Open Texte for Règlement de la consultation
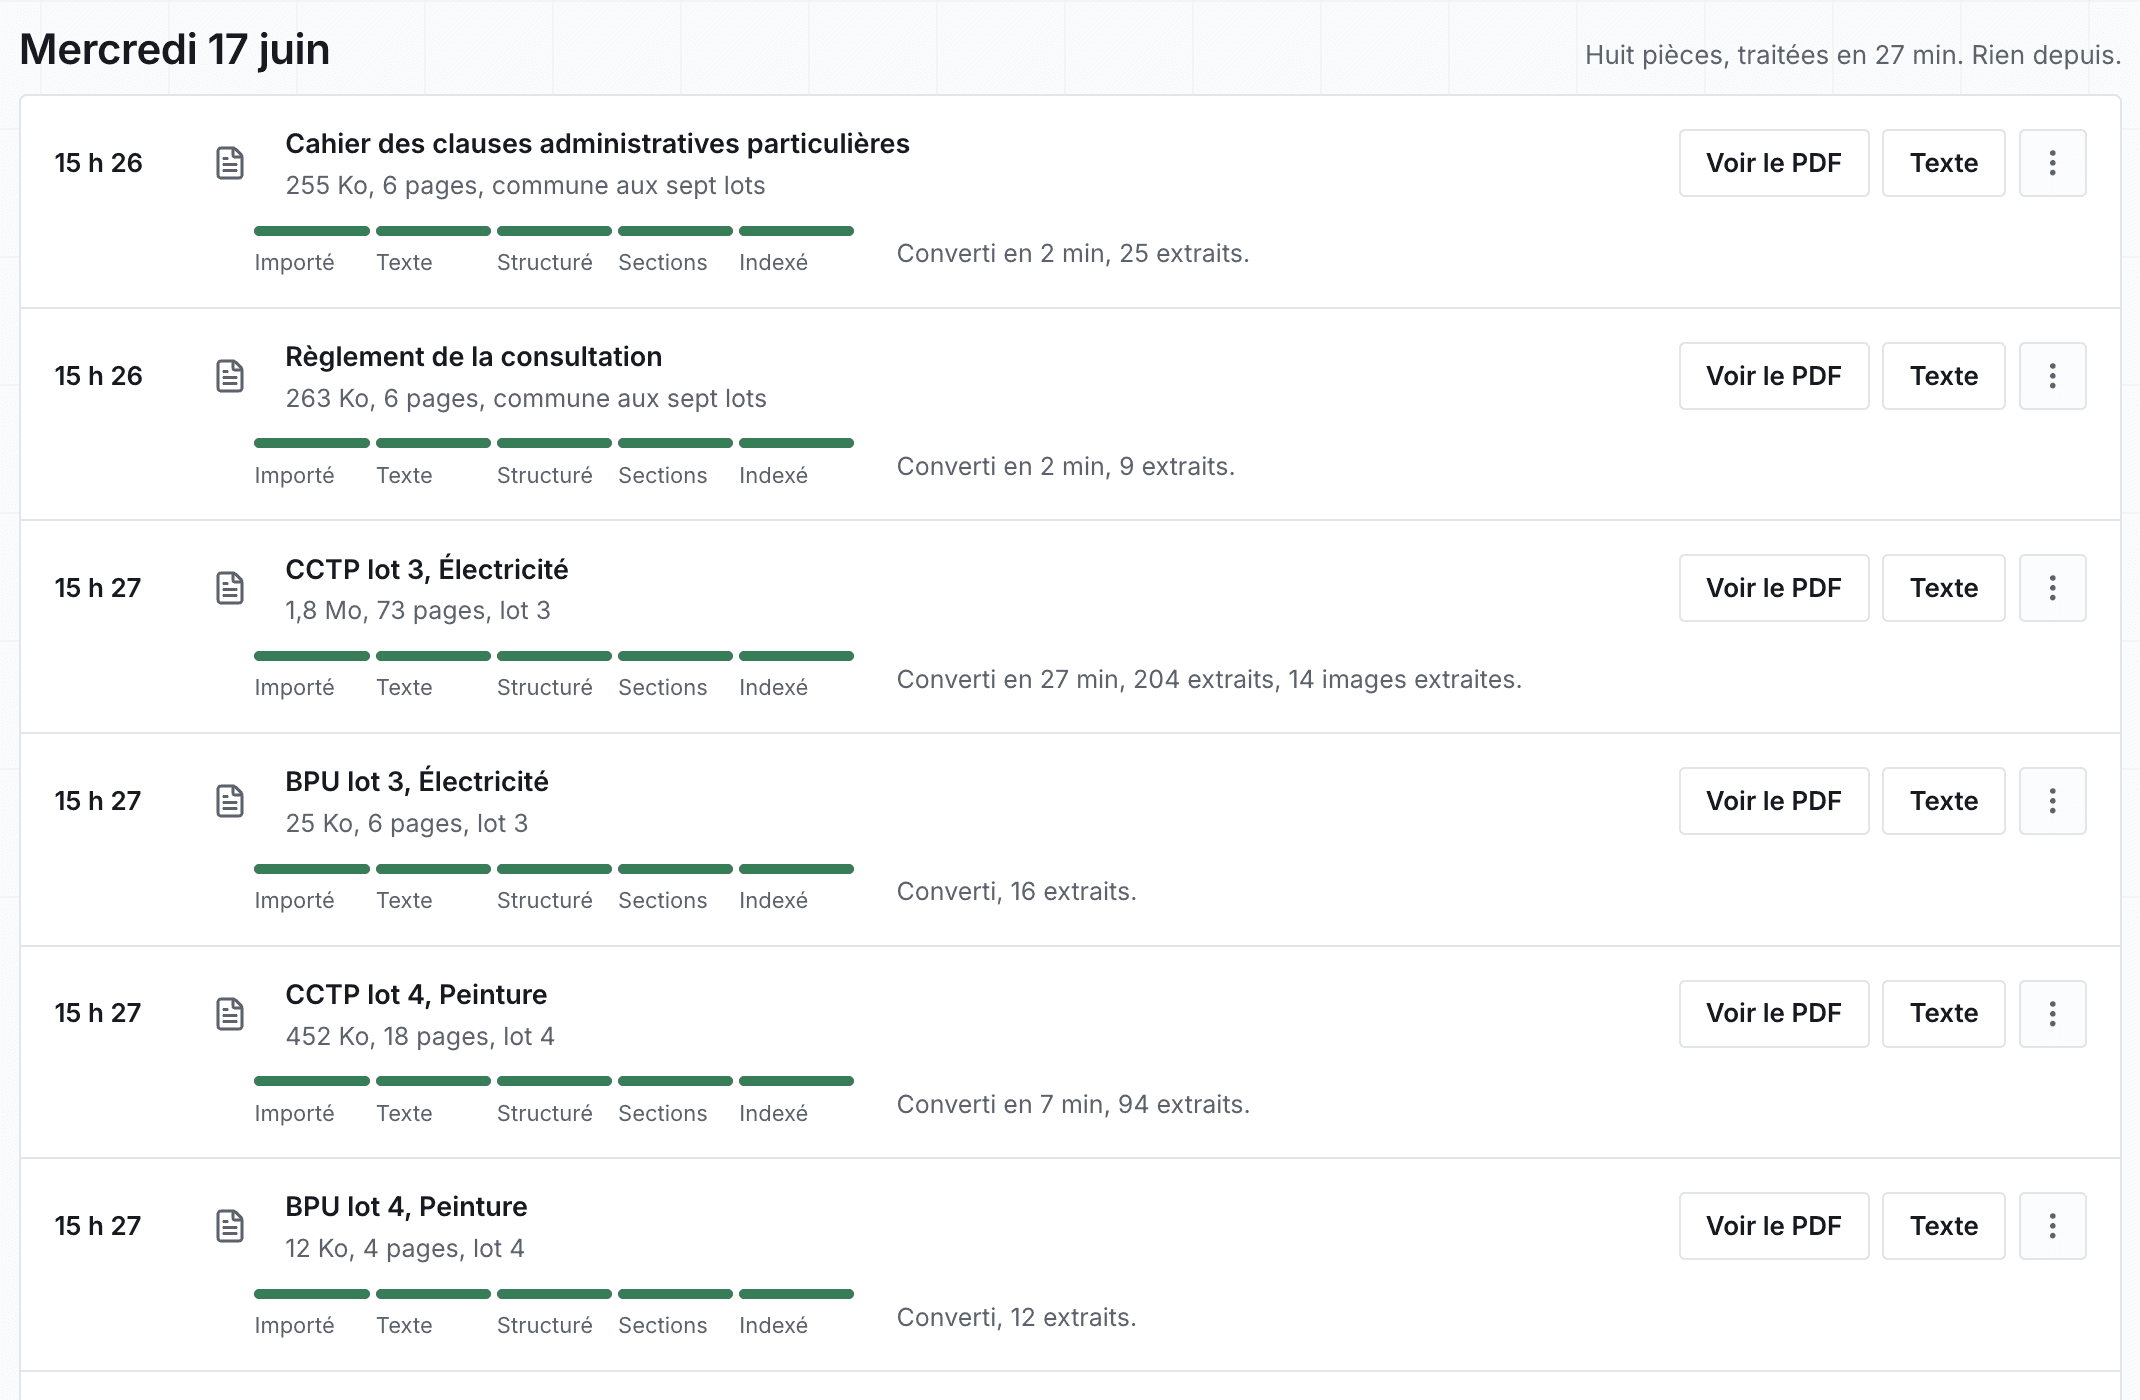 click(1944, 376)
